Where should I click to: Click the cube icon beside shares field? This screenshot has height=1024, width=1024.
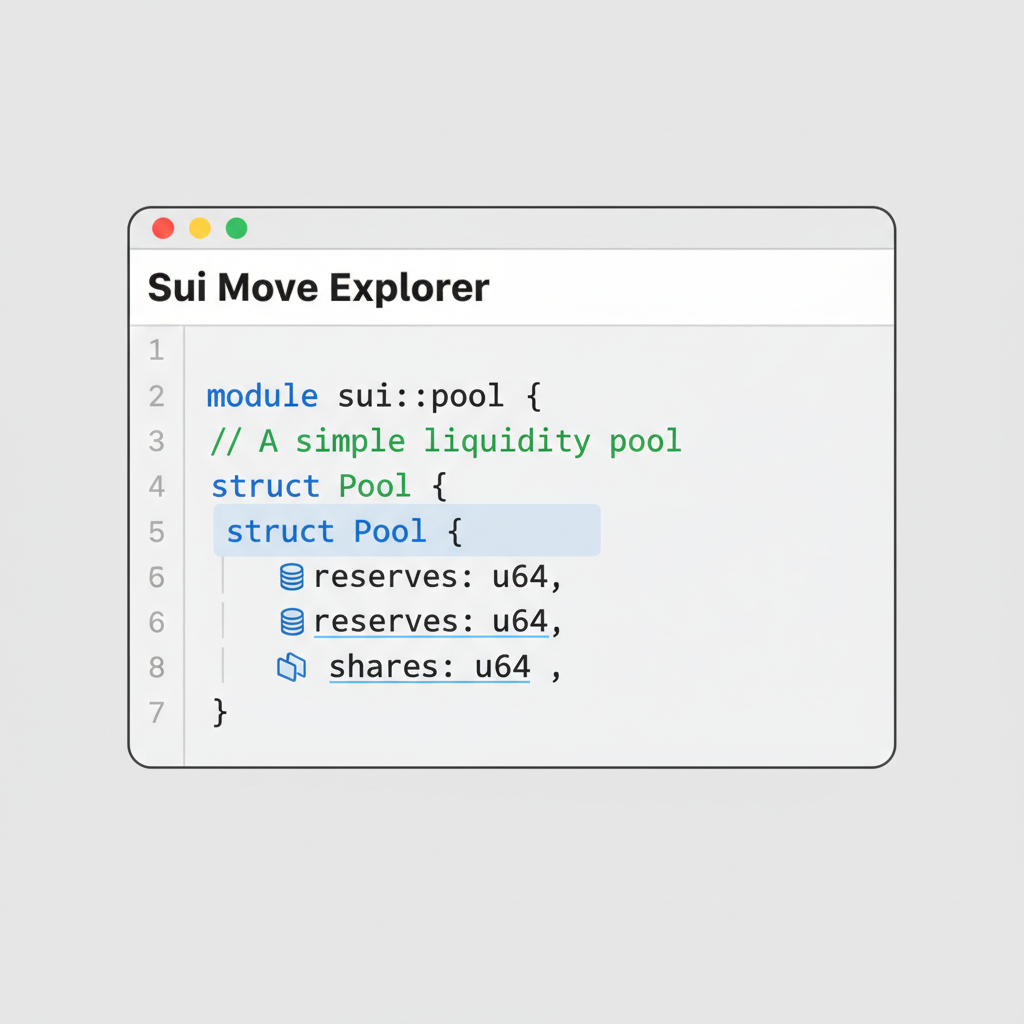(x=291, y=667)
